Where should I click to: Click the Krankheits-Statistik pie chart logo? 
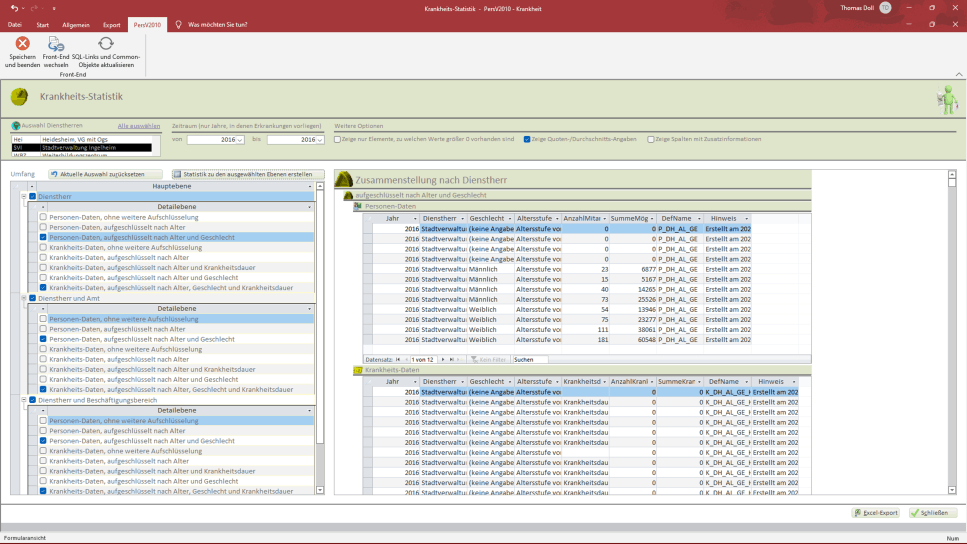point(19,97)
